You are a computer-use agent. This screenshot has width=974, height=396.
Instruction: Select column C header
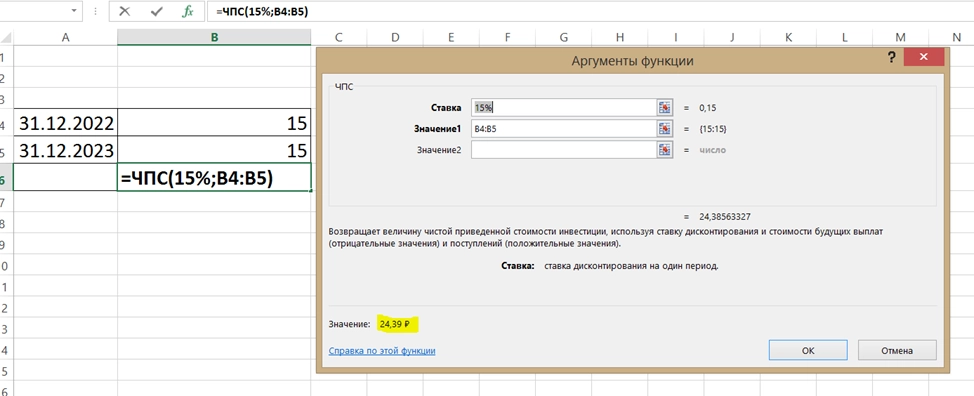pyautogui.click(x=339, y=37)
